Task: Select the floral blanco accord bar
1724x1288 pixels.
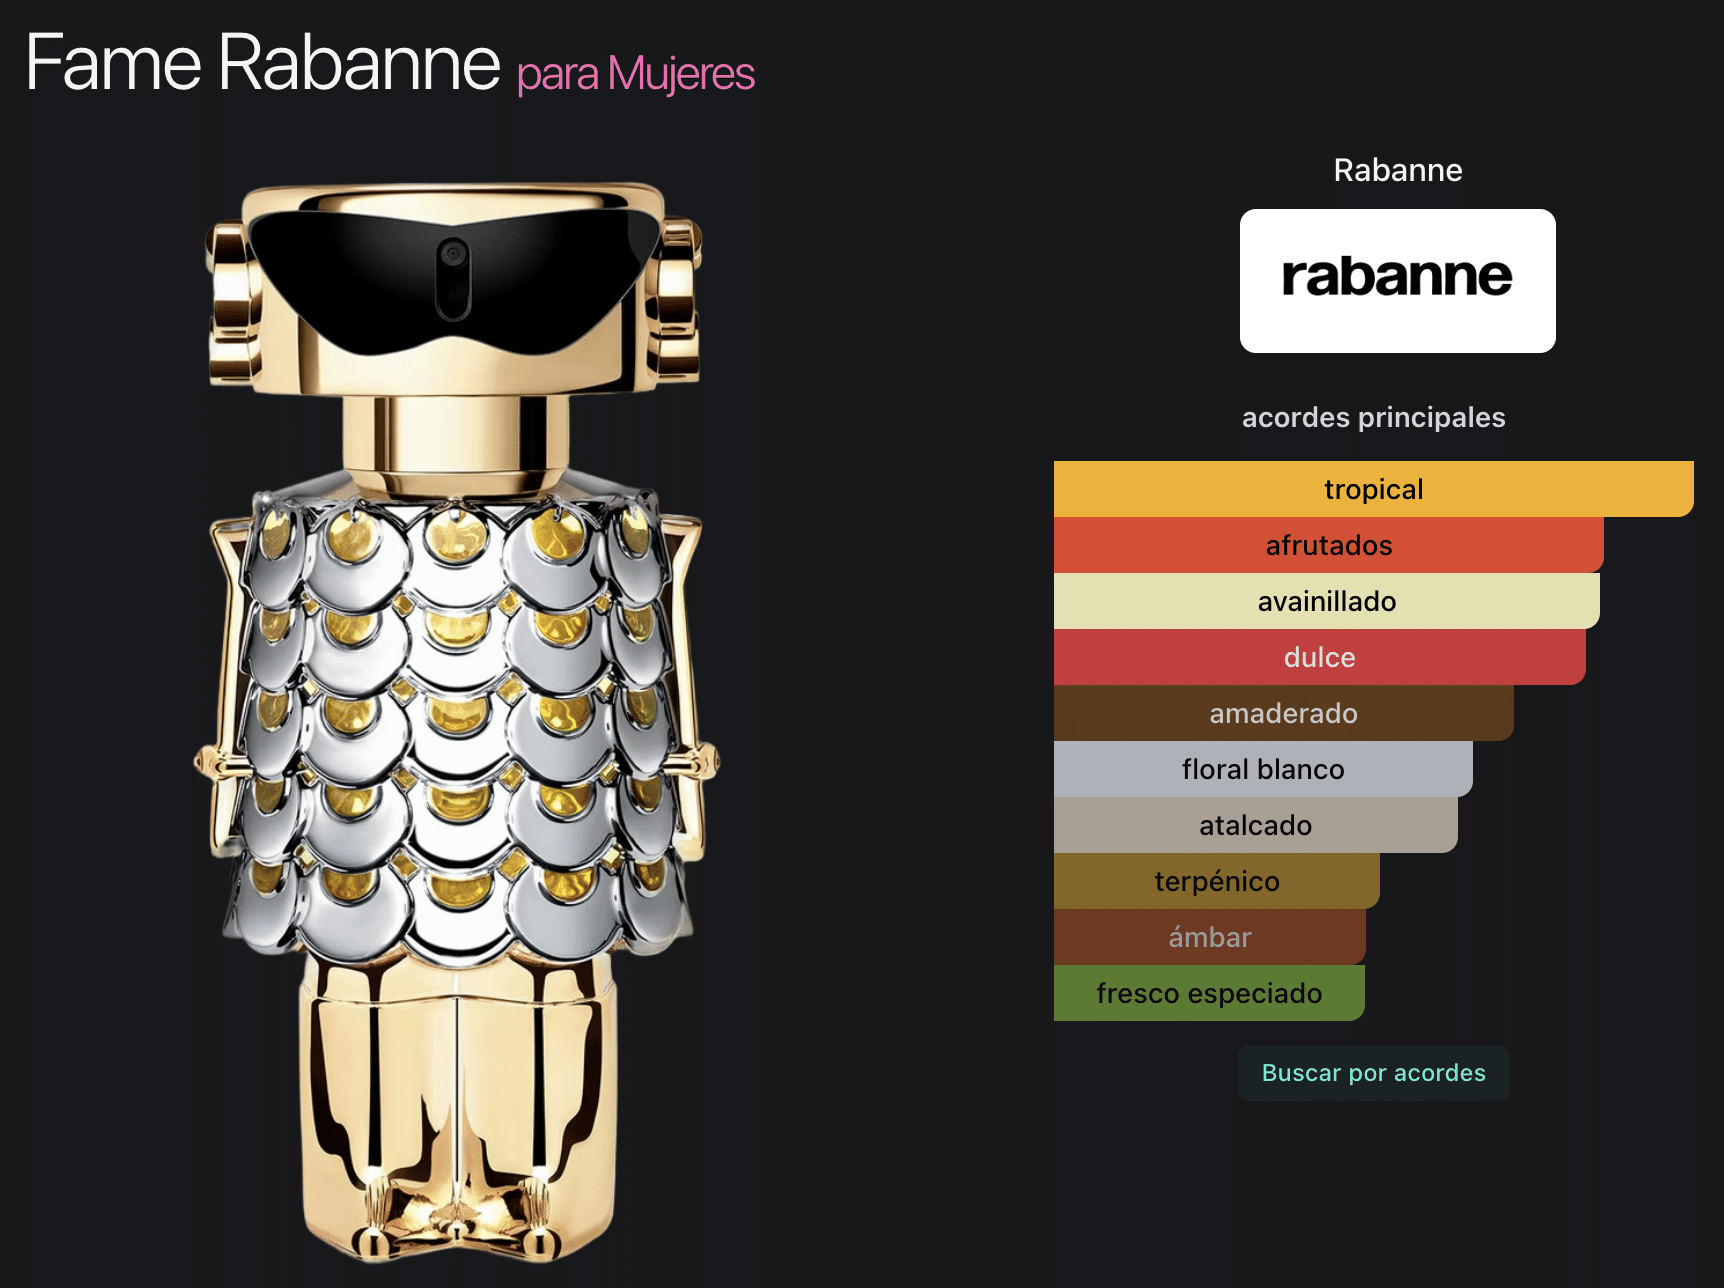Action: click(x=1263, y=769)
